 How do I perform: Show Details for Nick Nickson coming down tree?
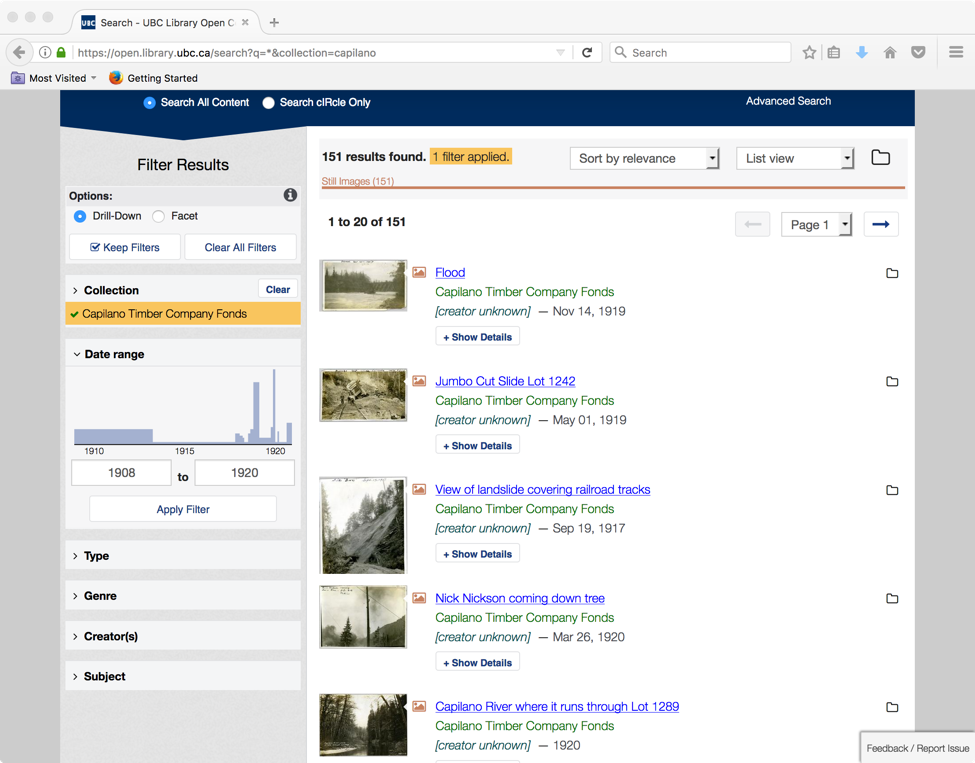point(478,663)
